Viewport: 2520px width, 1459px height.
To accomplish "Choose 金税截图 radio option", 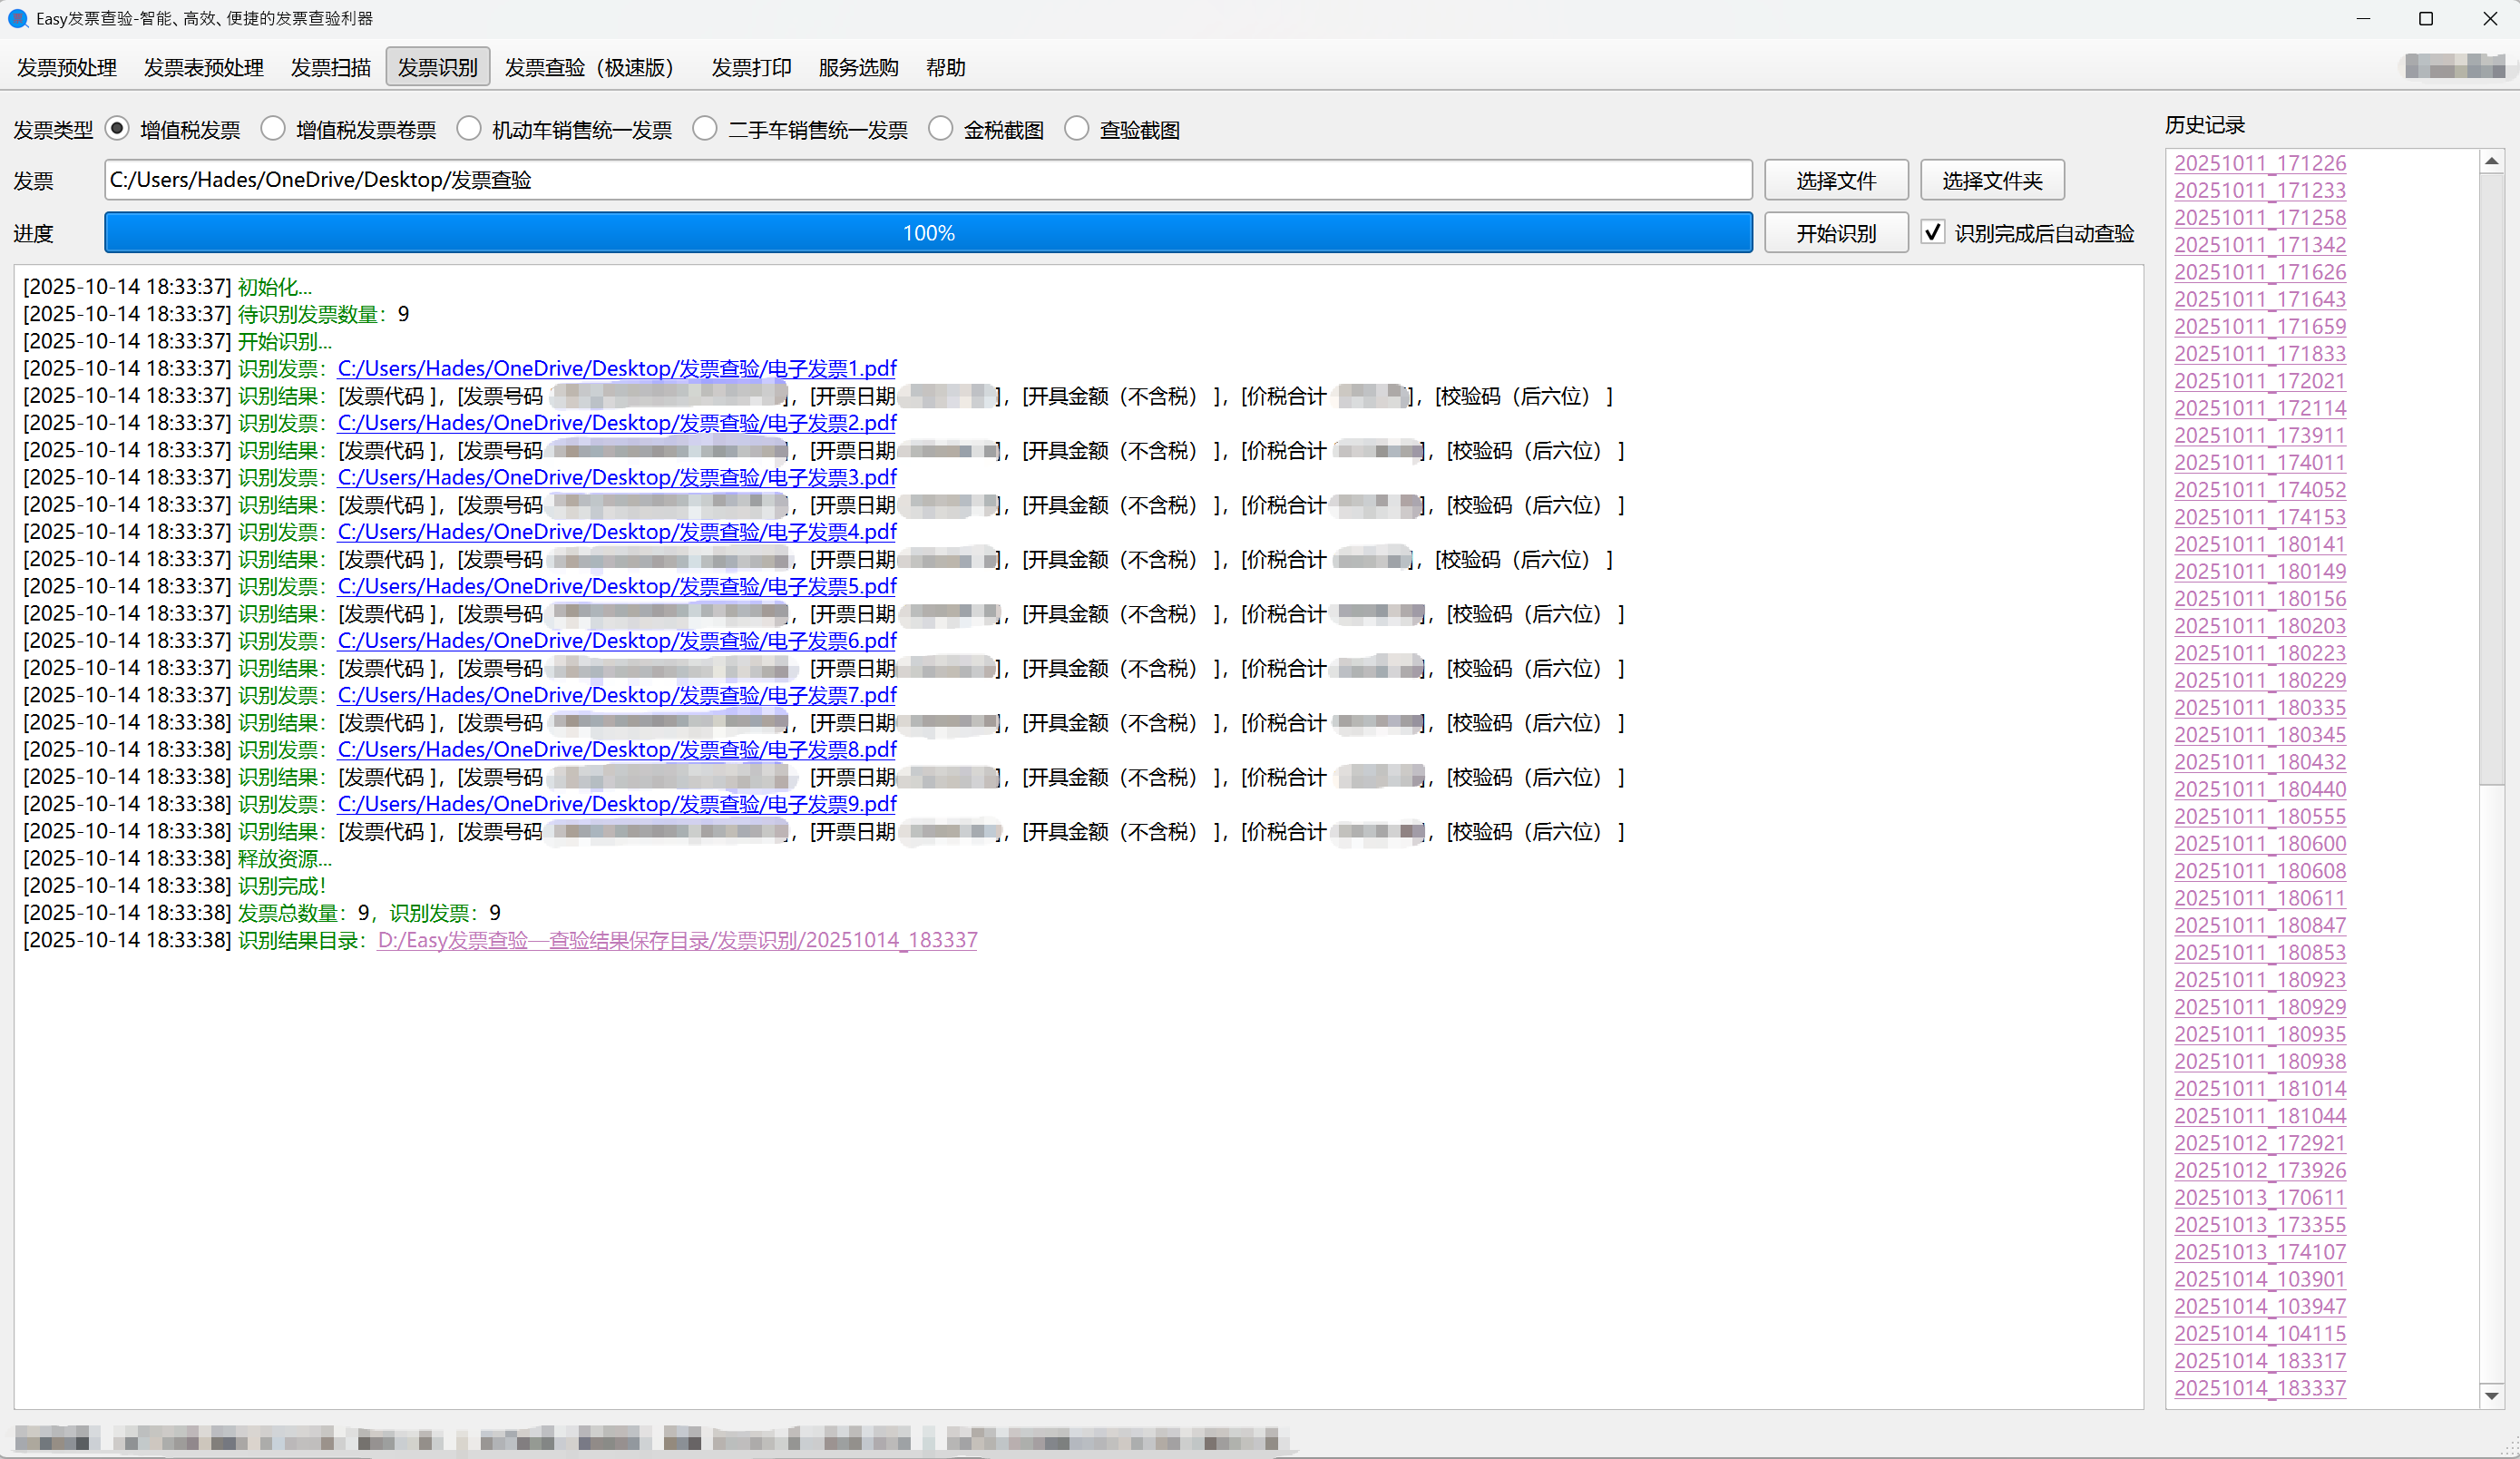I will (940, 129).
